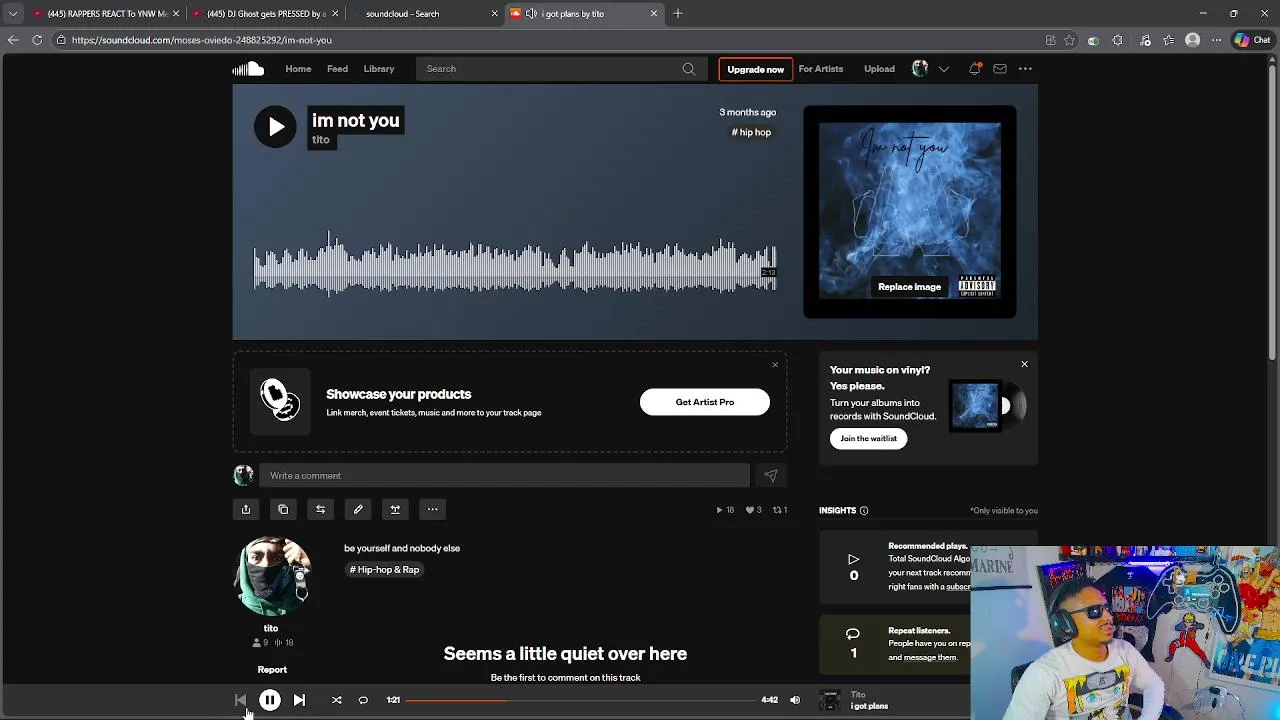Viewport: 1280px width, 720px height.
Task: Click the SoundCloud logo
Action: pos(248,69)
